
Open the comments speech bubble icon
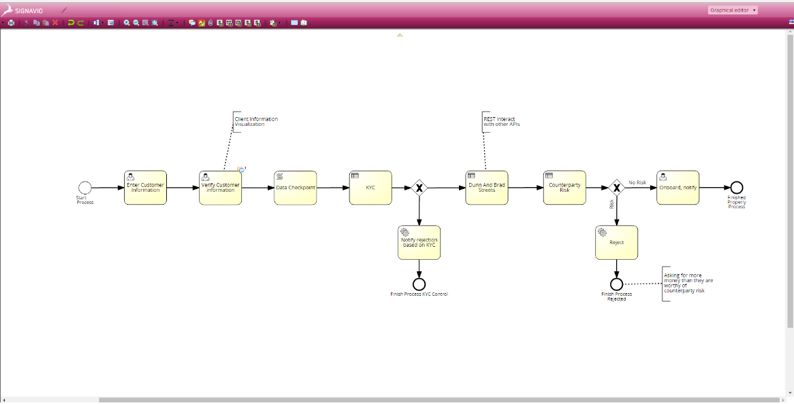[192, 23]
